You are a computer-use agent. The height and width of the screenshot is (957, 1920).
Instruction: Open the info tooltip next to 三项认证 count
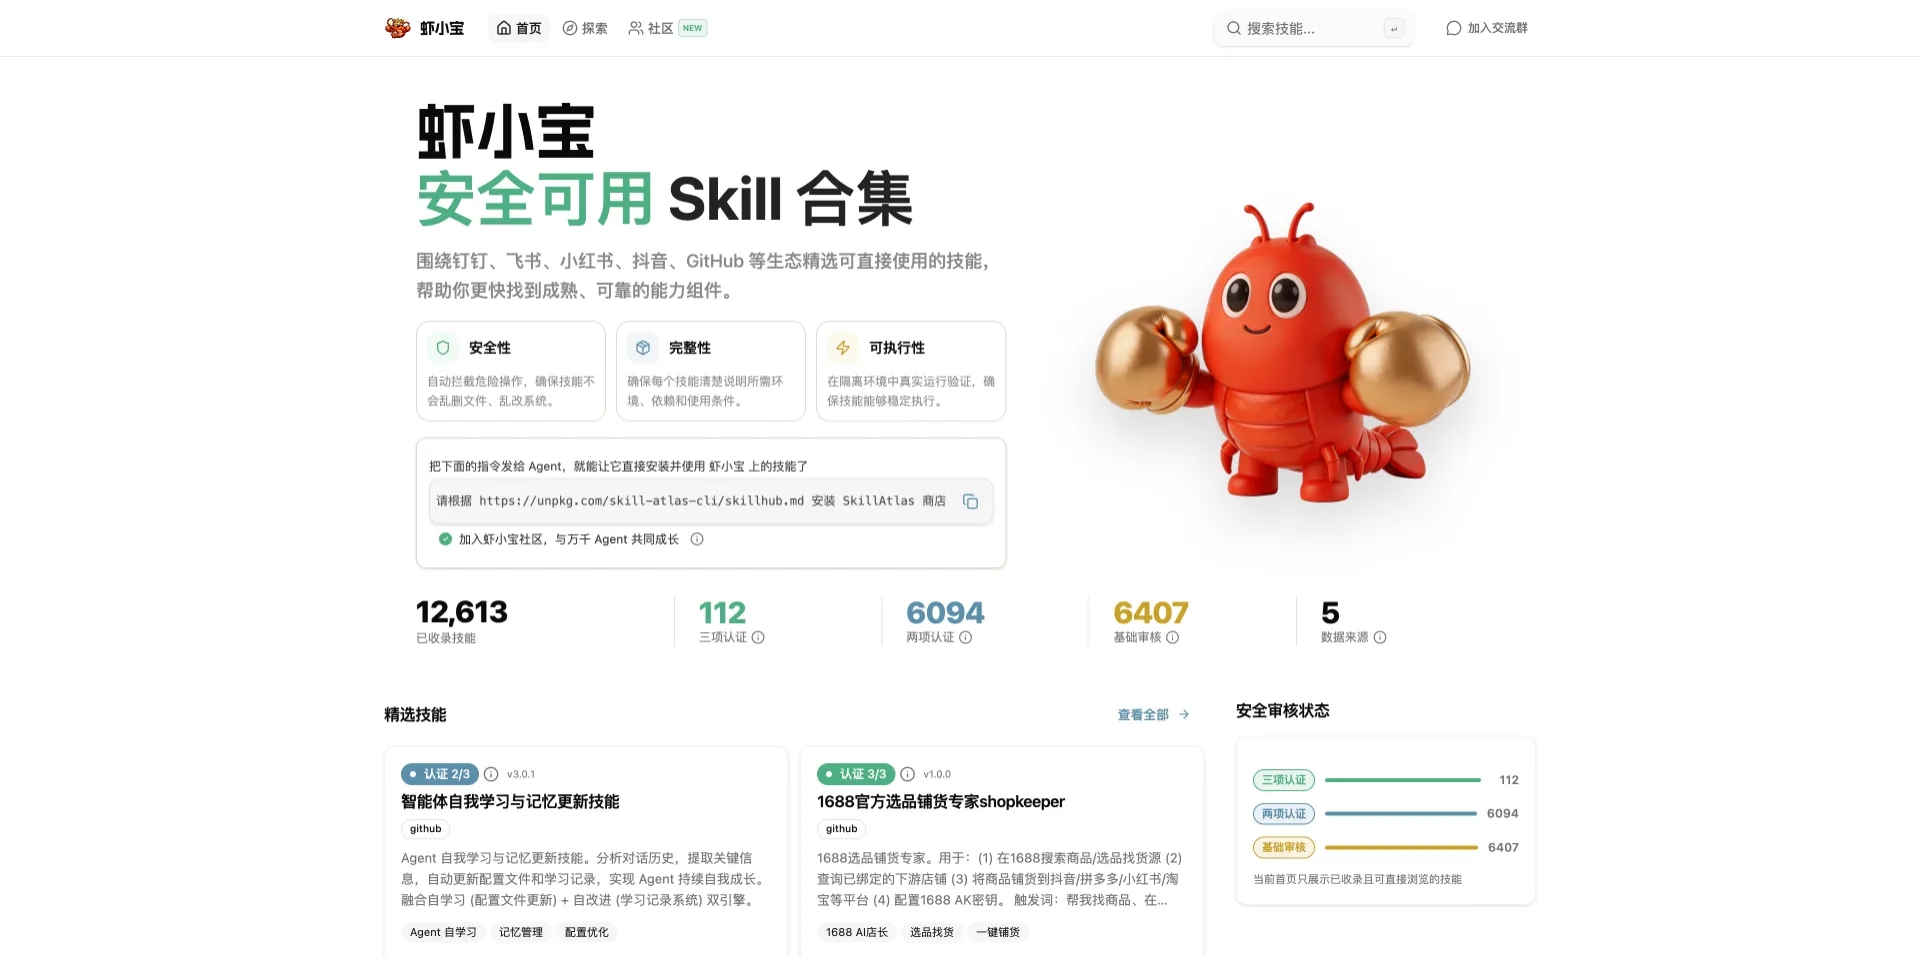758,637
